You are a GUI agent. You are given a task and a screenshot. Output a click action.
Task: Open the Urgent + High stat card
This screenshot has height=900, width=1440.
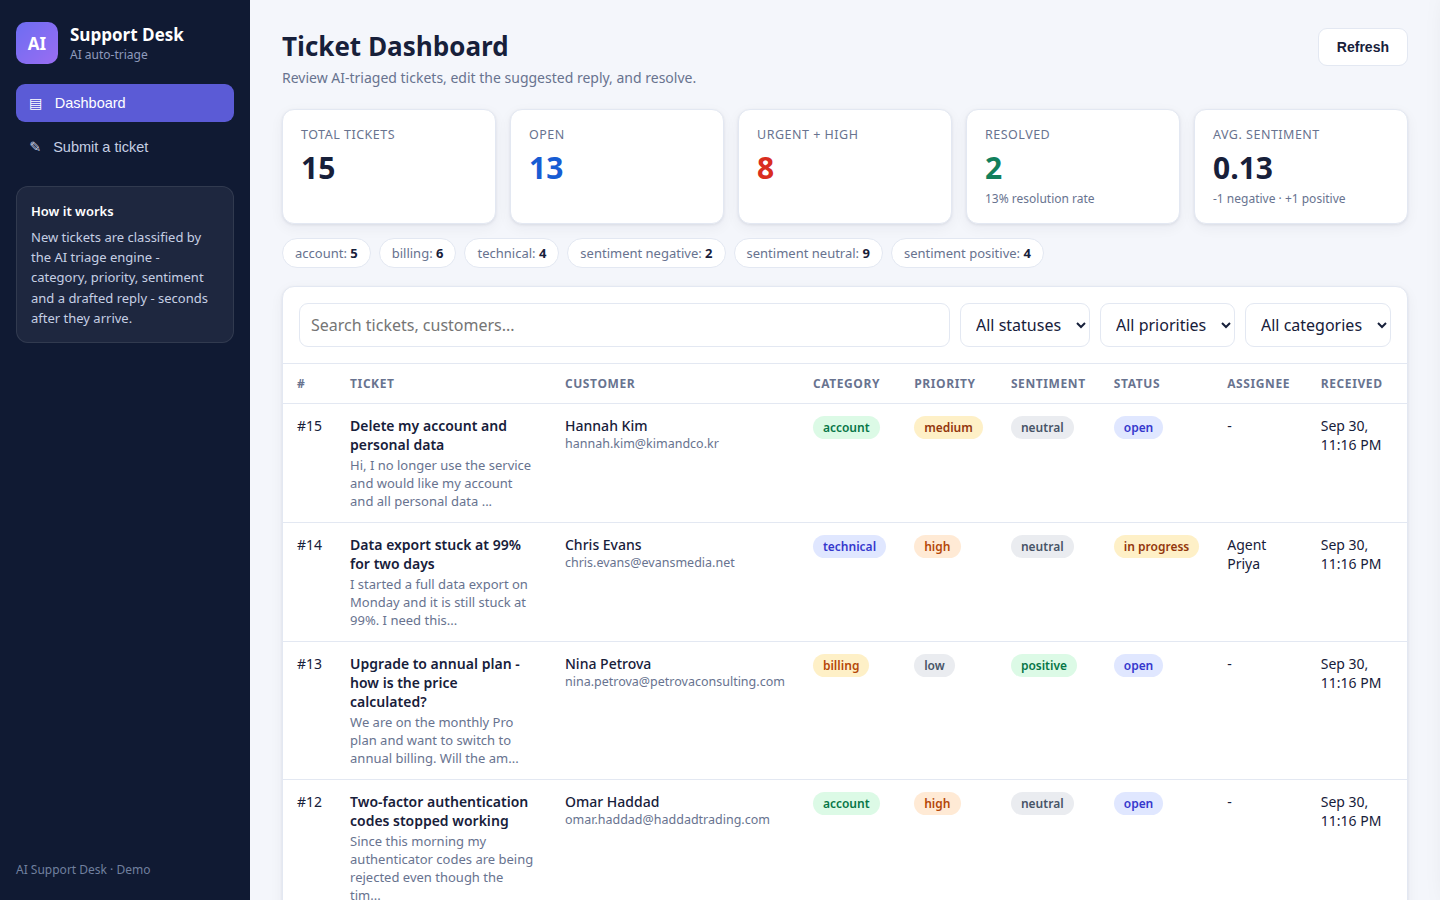(845, 166)
